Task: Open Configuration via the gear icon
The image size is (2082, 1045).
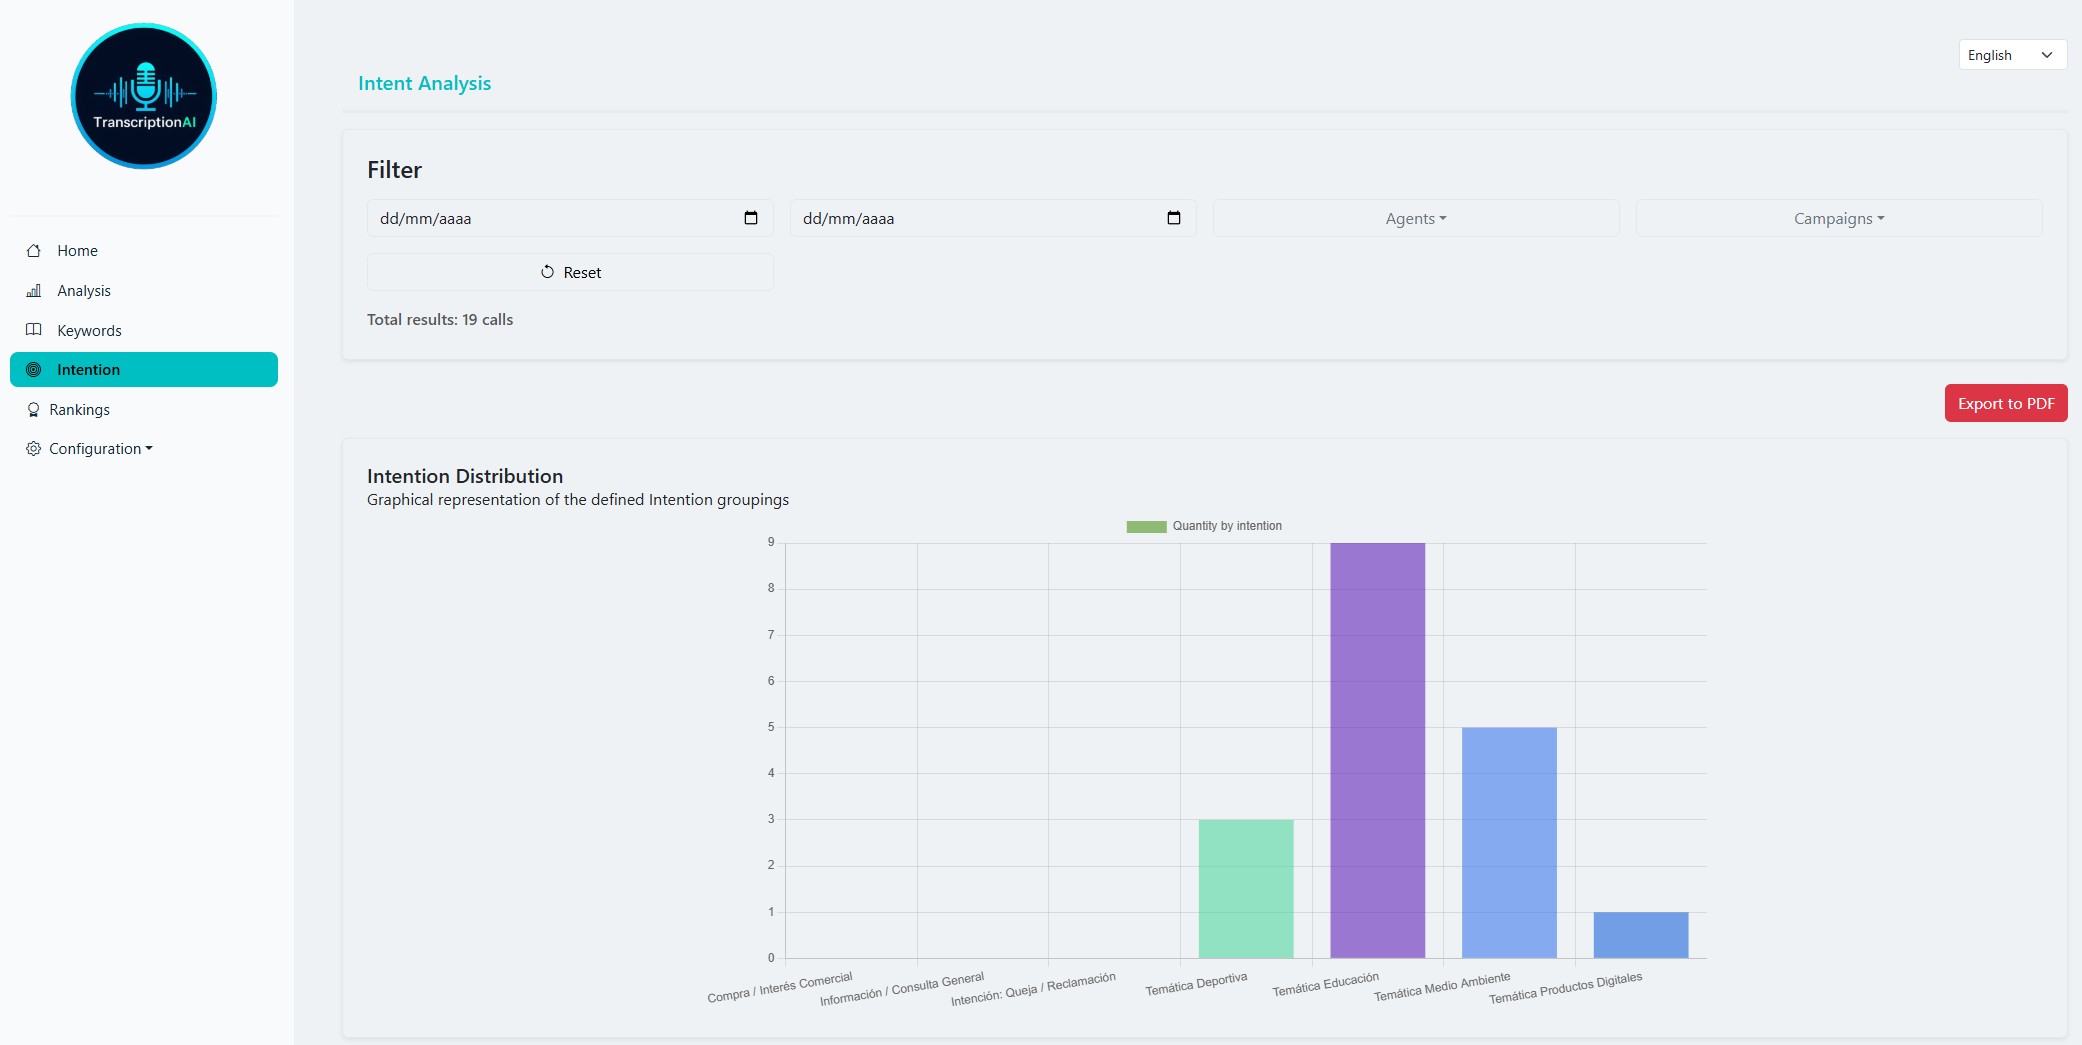Action: 33,448
